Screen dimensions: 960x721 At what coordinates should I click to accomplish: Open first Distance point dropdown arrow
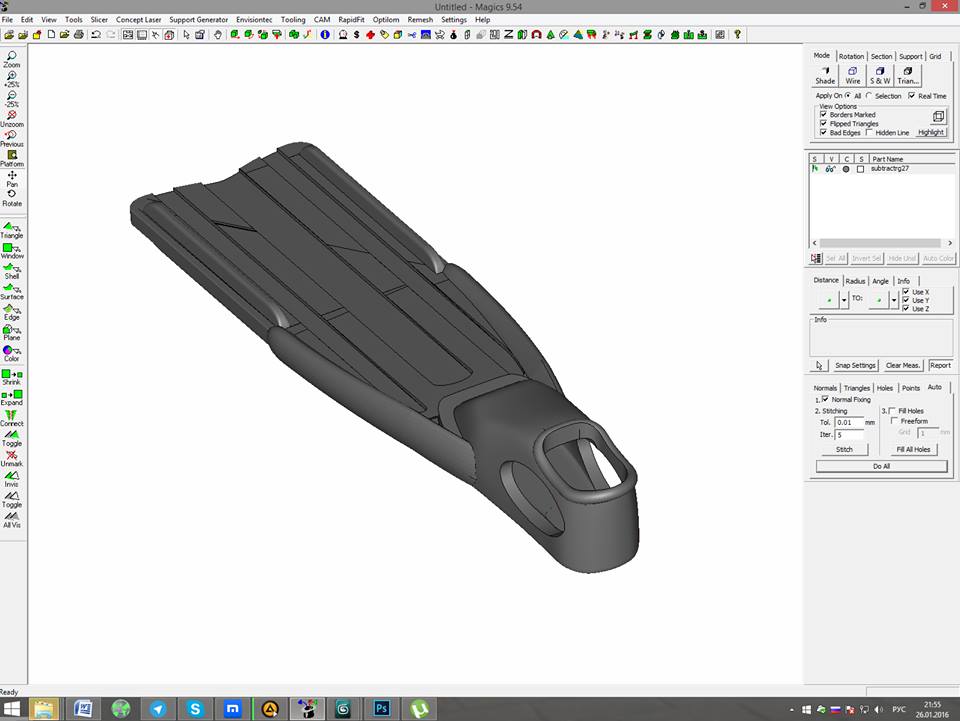844,300
